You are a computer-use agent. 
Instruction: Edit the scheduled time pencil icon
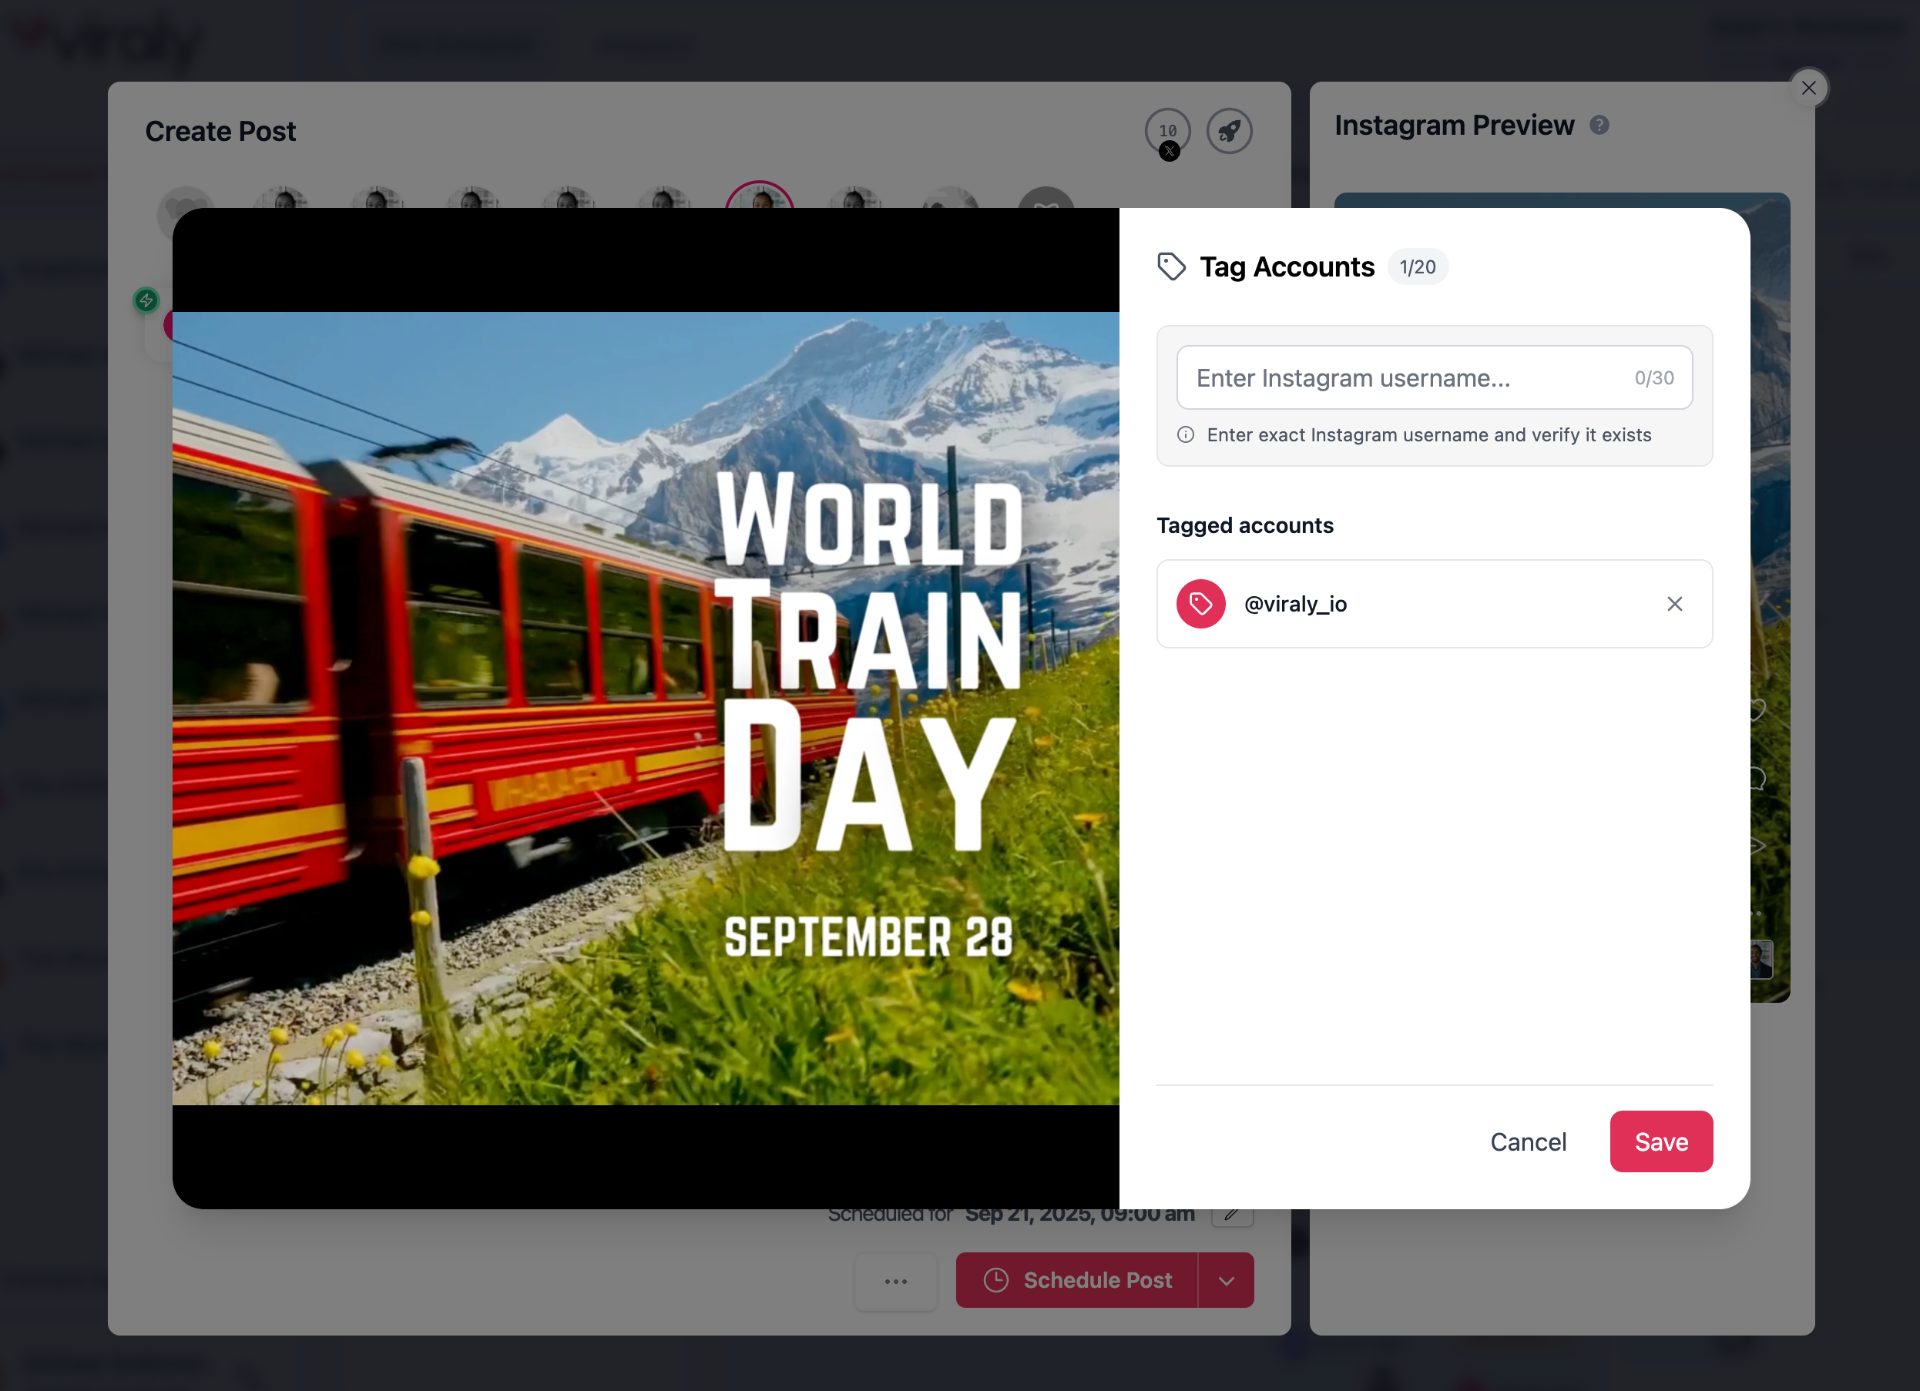click(1232, 1216)
